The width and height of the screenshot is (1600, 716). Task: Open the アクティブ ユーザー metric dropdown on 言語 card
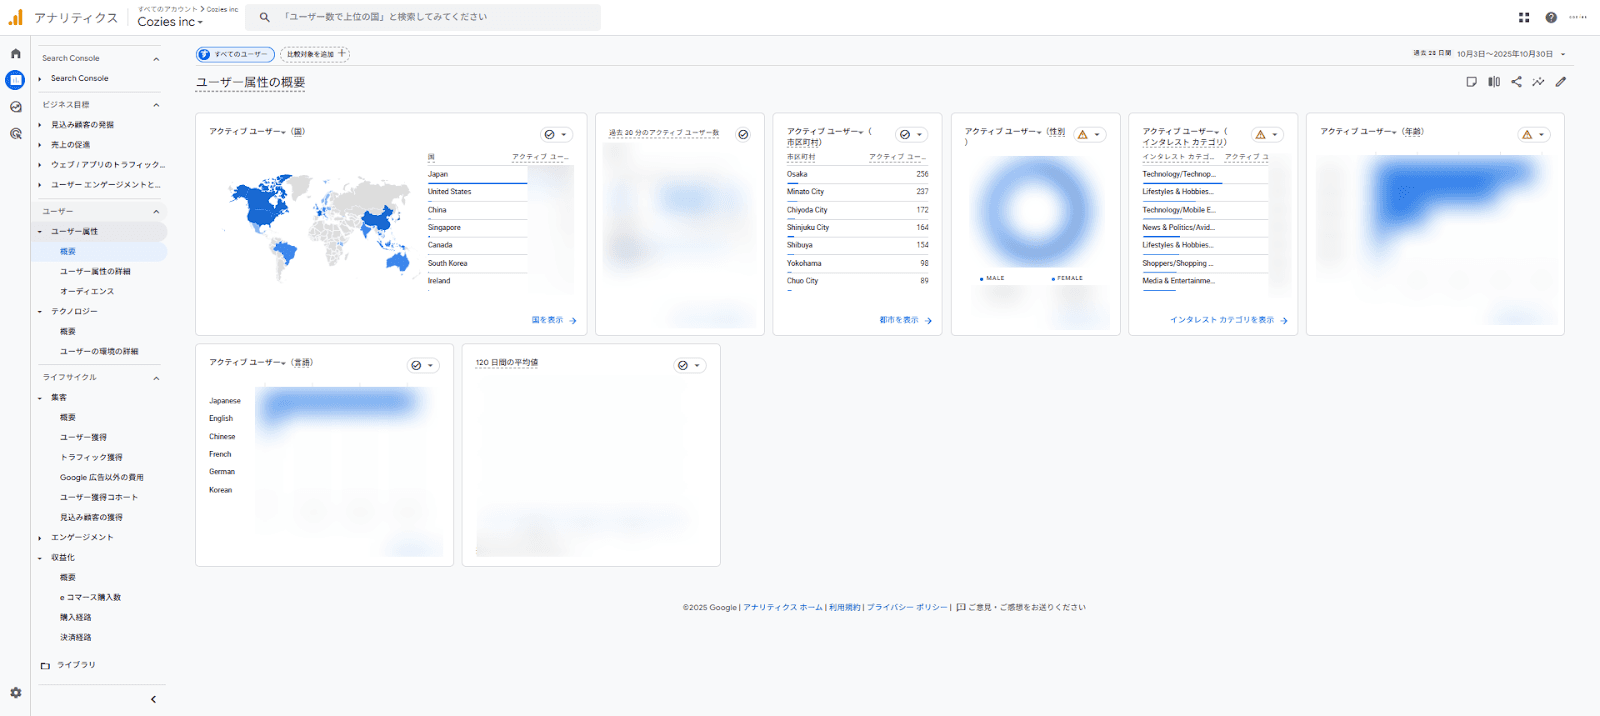pyautogui.click(x=247, y=362)
